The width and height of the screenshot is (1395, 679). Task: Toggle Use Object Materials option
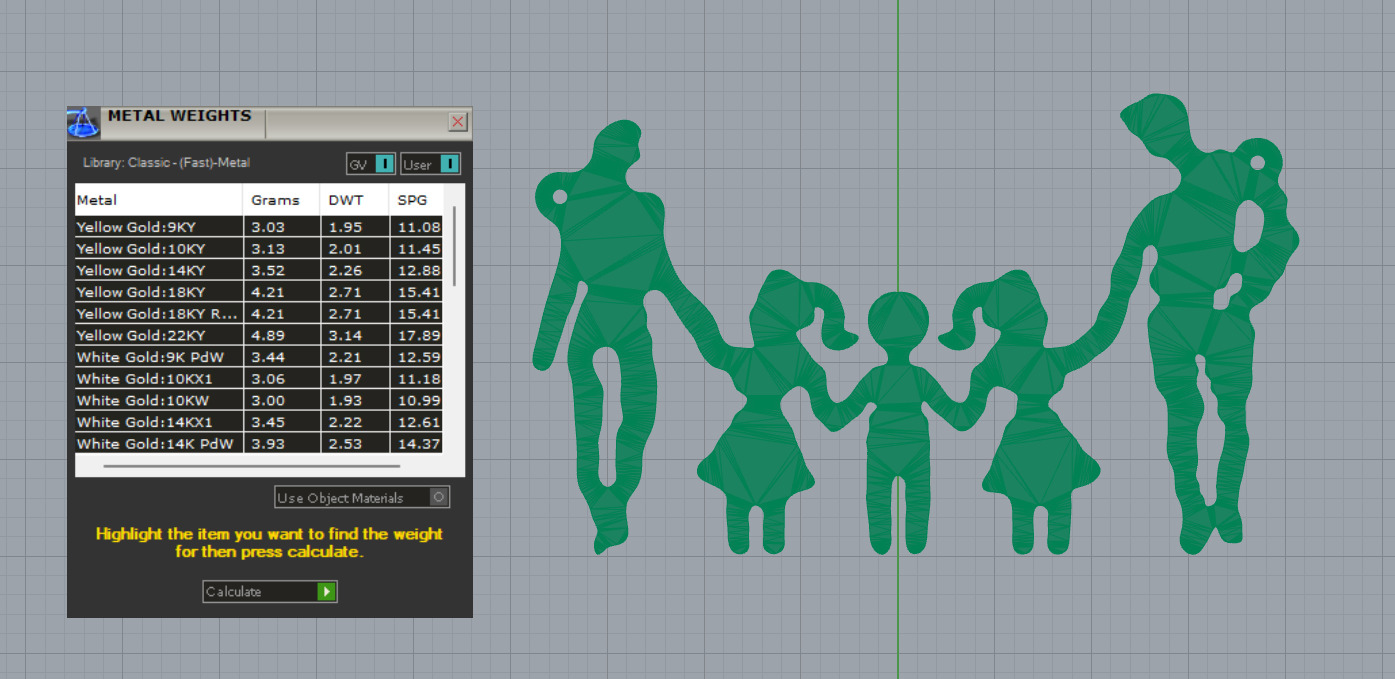pos(362,497)
